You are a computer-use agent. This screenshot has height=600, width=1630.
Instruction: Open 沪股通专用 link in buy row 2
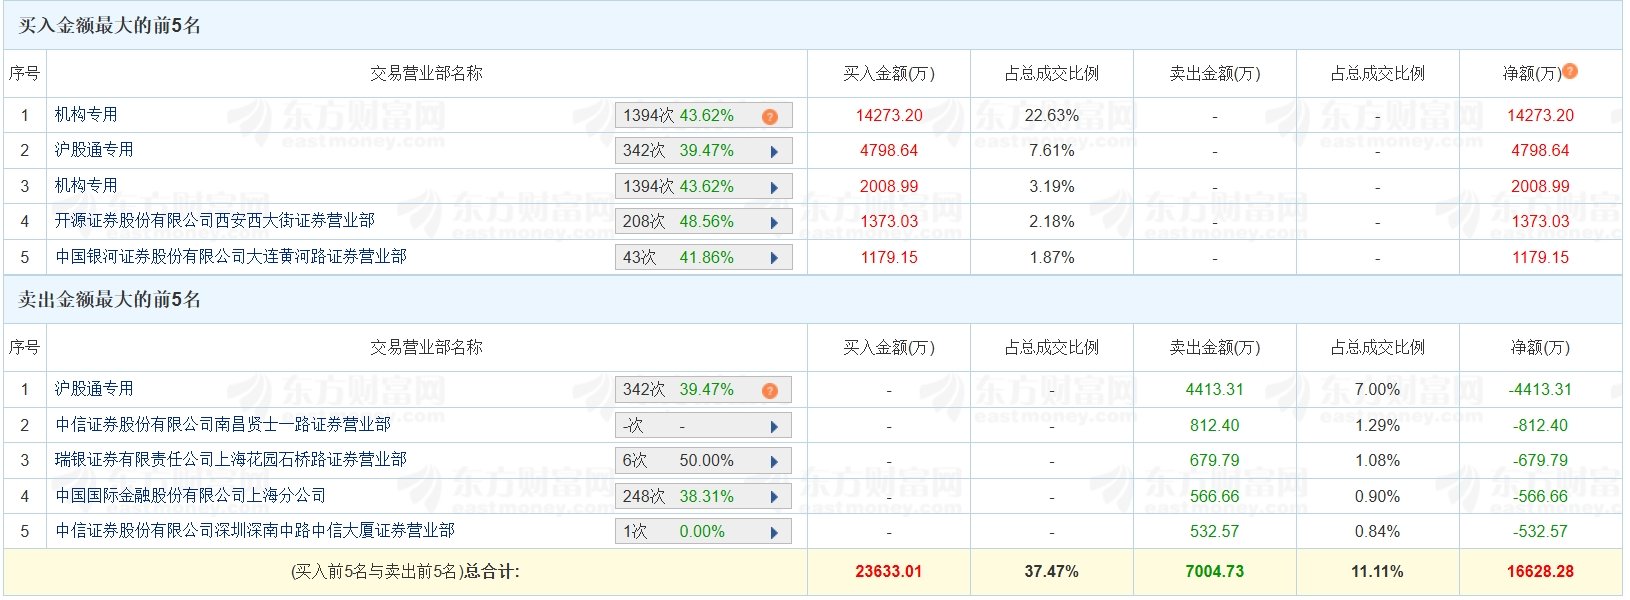(x=94, y=150)
